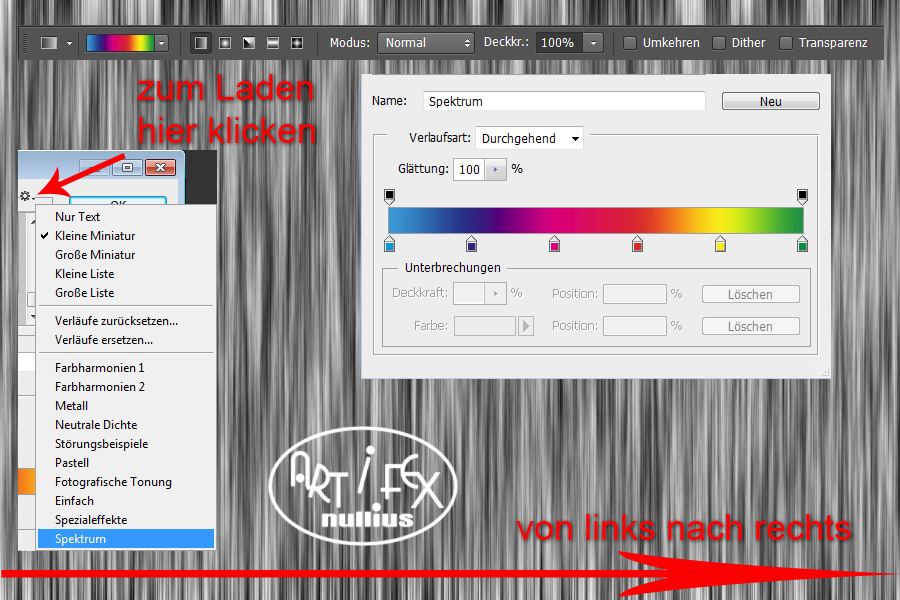Image resolution: width=900 pixels, height=600 pixels.
Task: Load the Metall gradients
Action: pyautogui.click(x=126, y=405)
